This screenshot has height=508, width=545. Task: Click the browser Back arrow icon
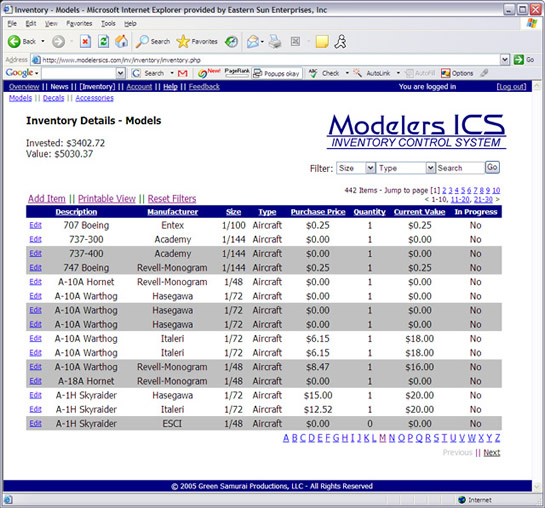(x=14, y=42)
